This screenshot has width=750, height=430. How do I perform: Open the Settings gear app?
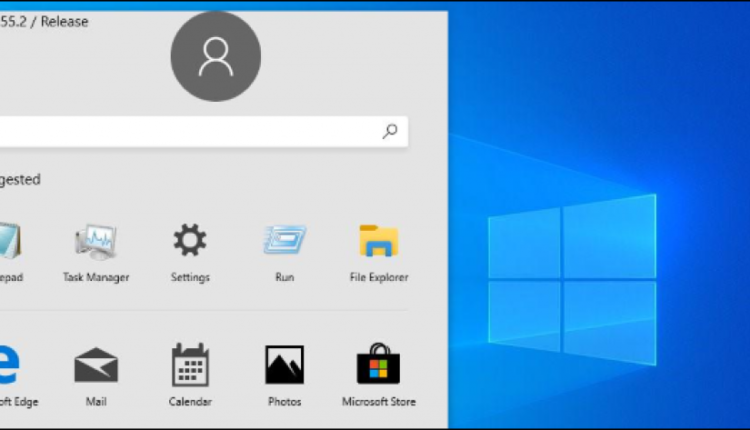coord(190,254)
